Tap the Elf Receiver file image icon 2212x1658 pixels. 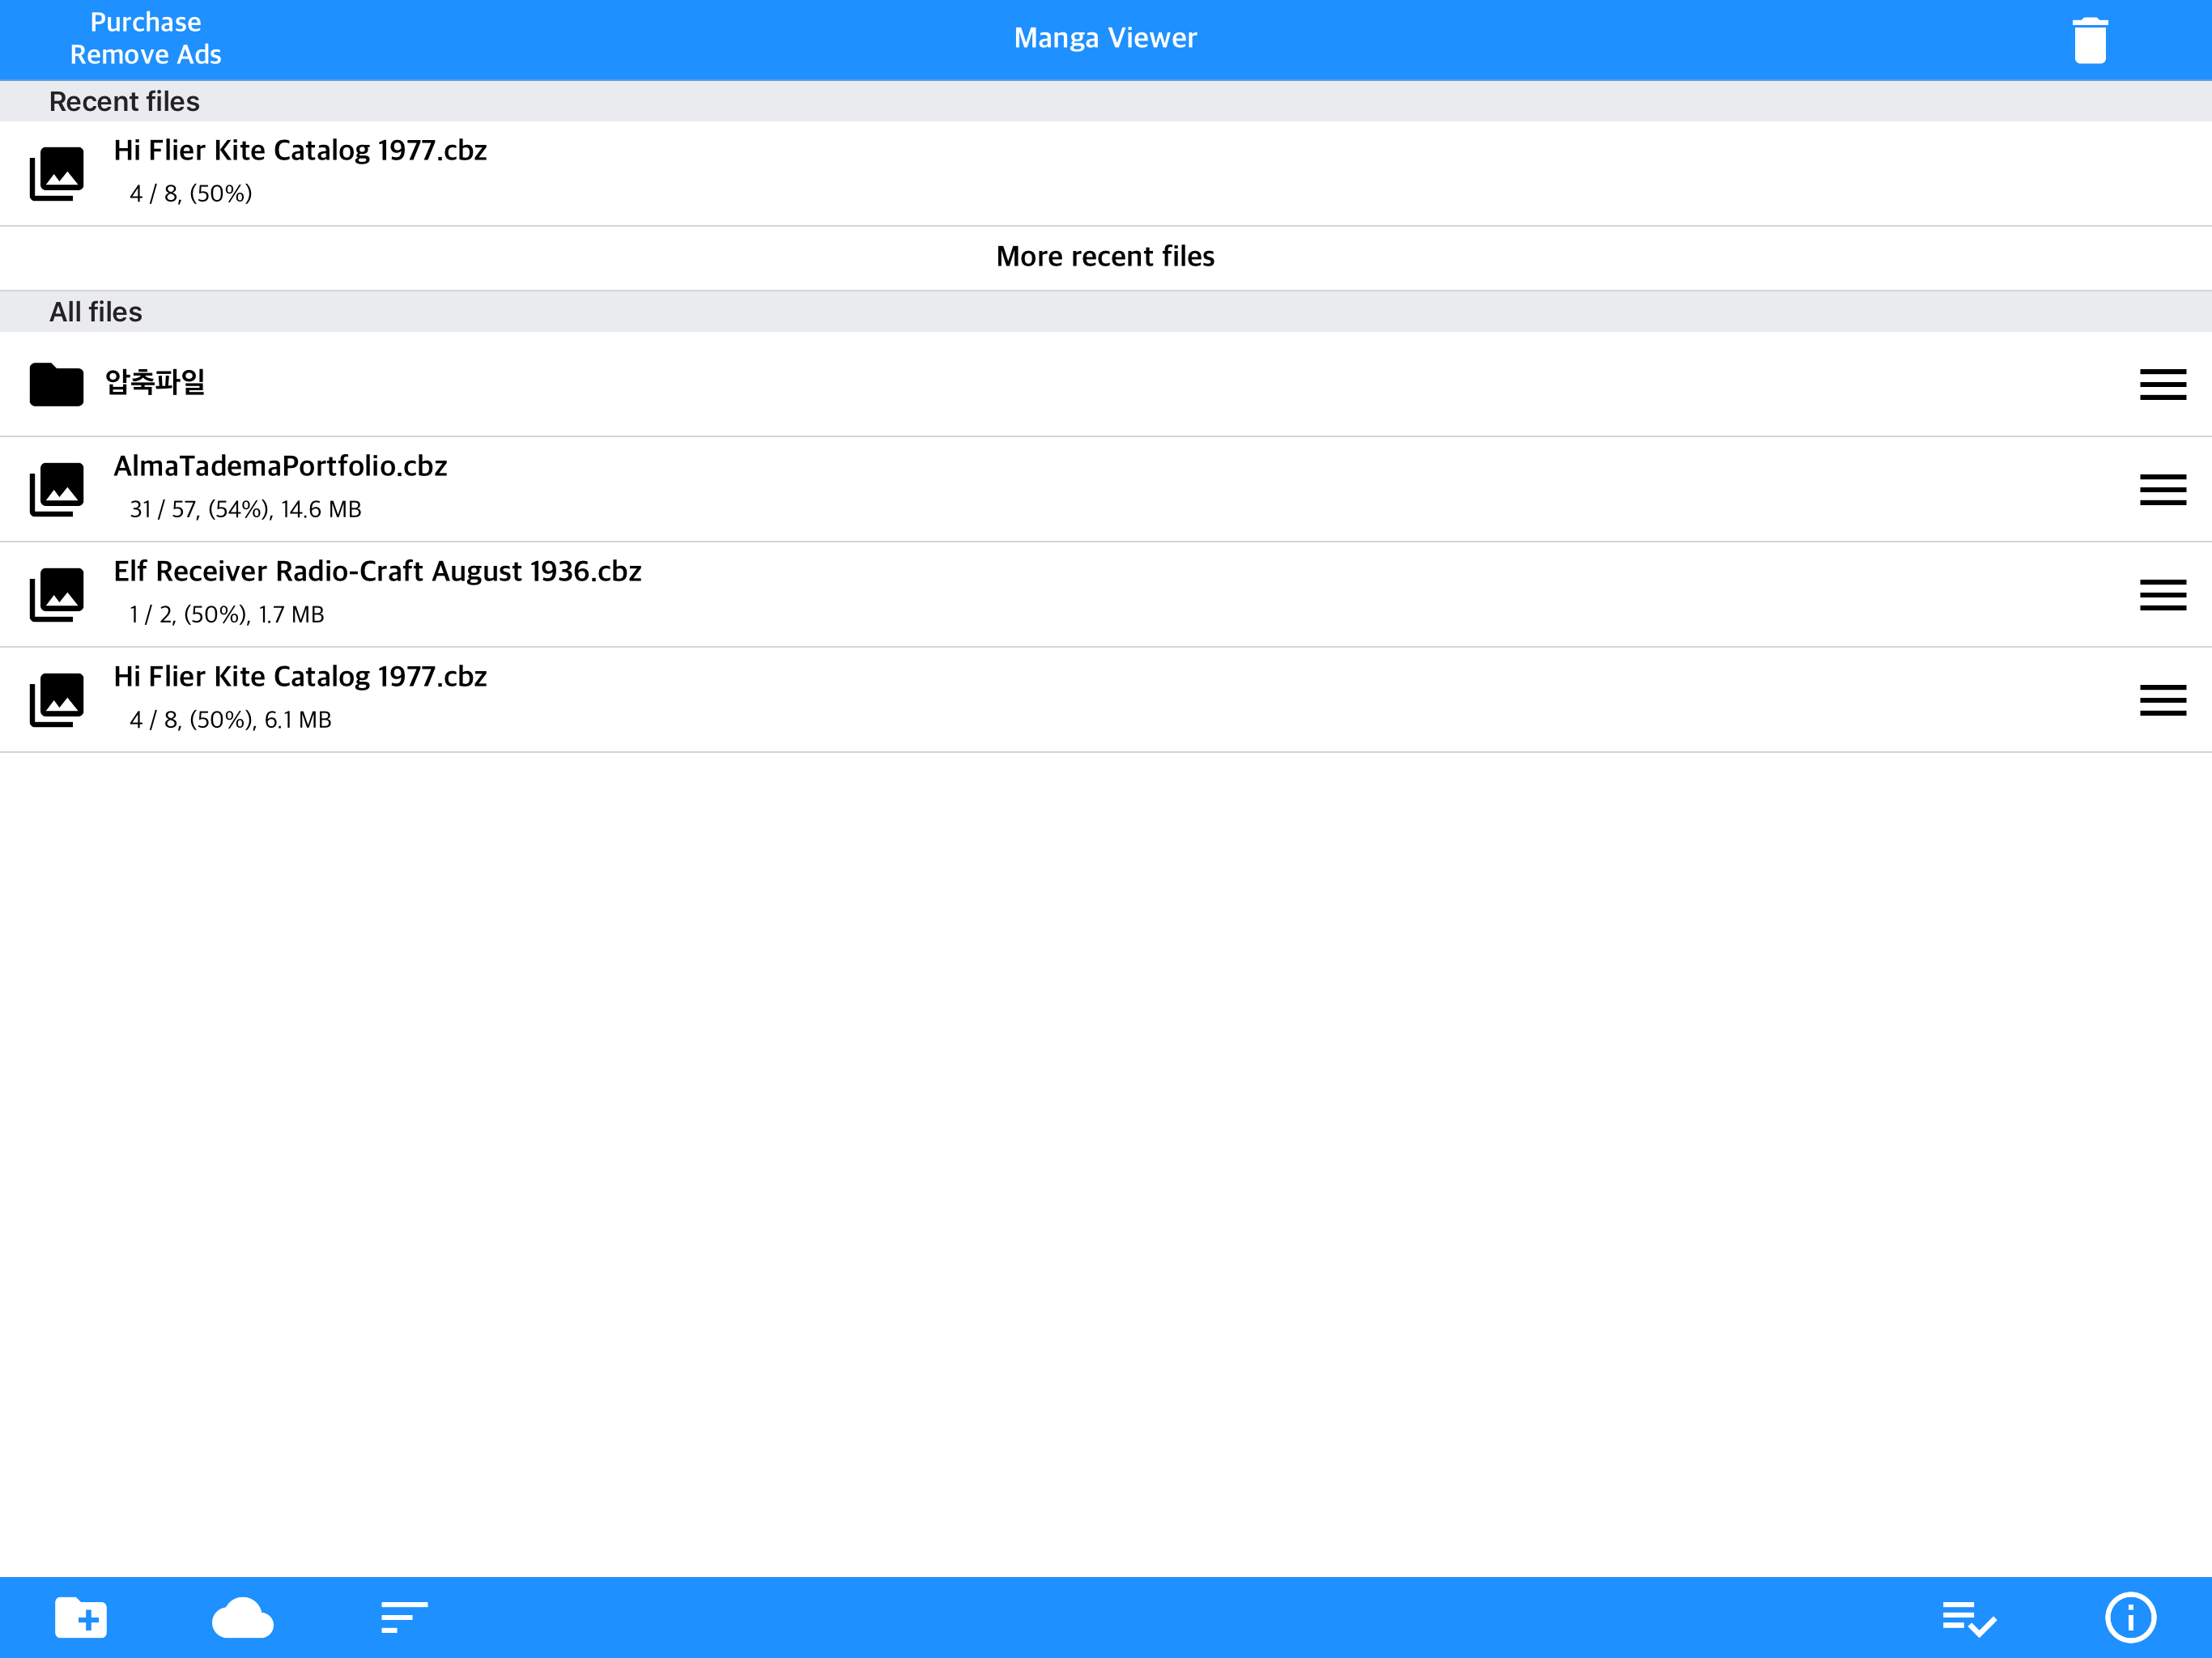tap(57, 595)
